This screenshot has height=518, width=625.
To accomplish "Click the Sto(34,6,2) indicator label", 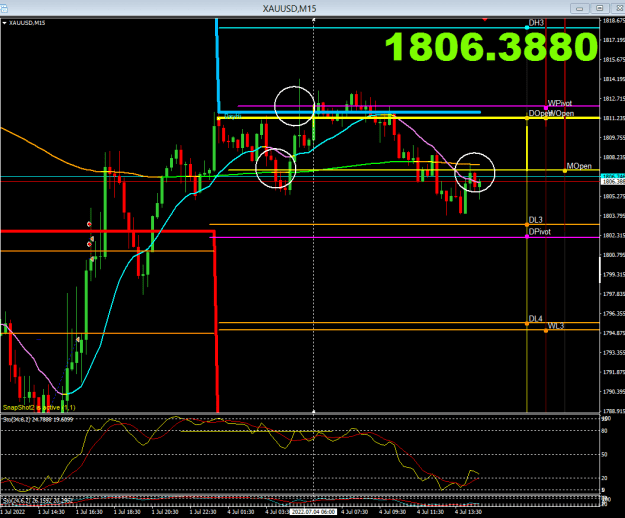I will 38,420.
